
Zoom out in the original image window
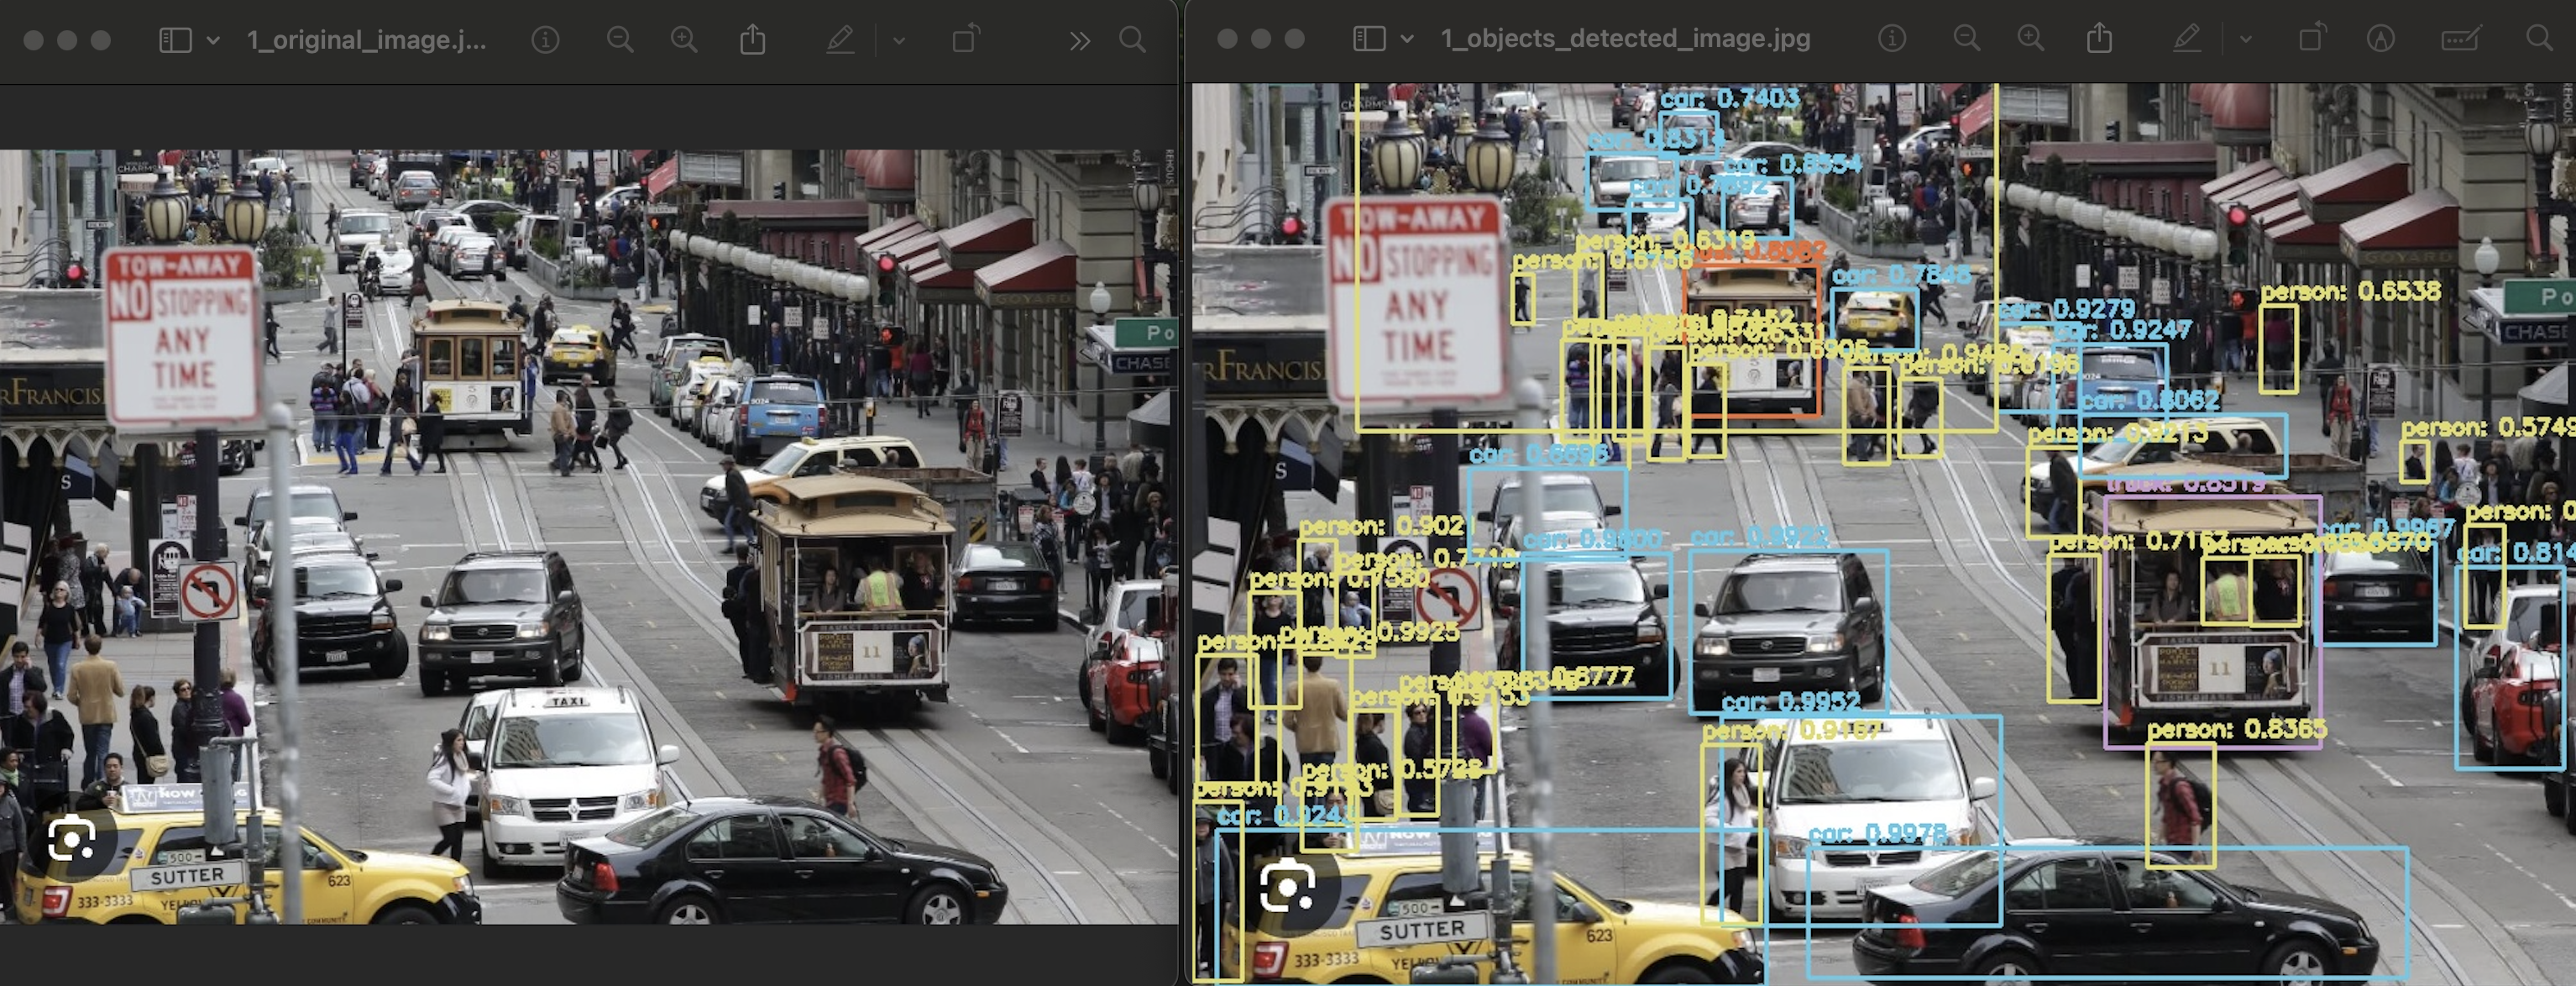pos(620,40)
